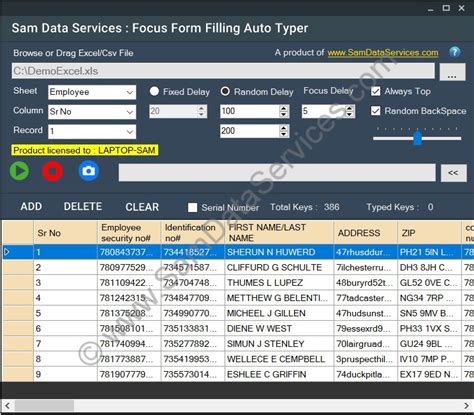Open the Column dropdown showing Sr No

click(92, 112)
